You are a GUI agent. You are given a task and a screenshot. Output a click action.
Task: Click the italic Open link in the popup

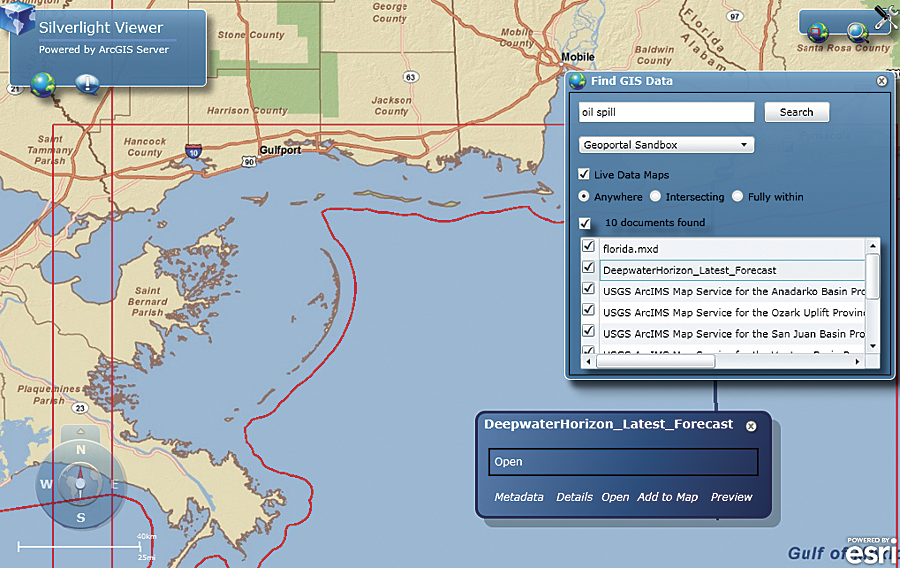[x=615, y=497]
